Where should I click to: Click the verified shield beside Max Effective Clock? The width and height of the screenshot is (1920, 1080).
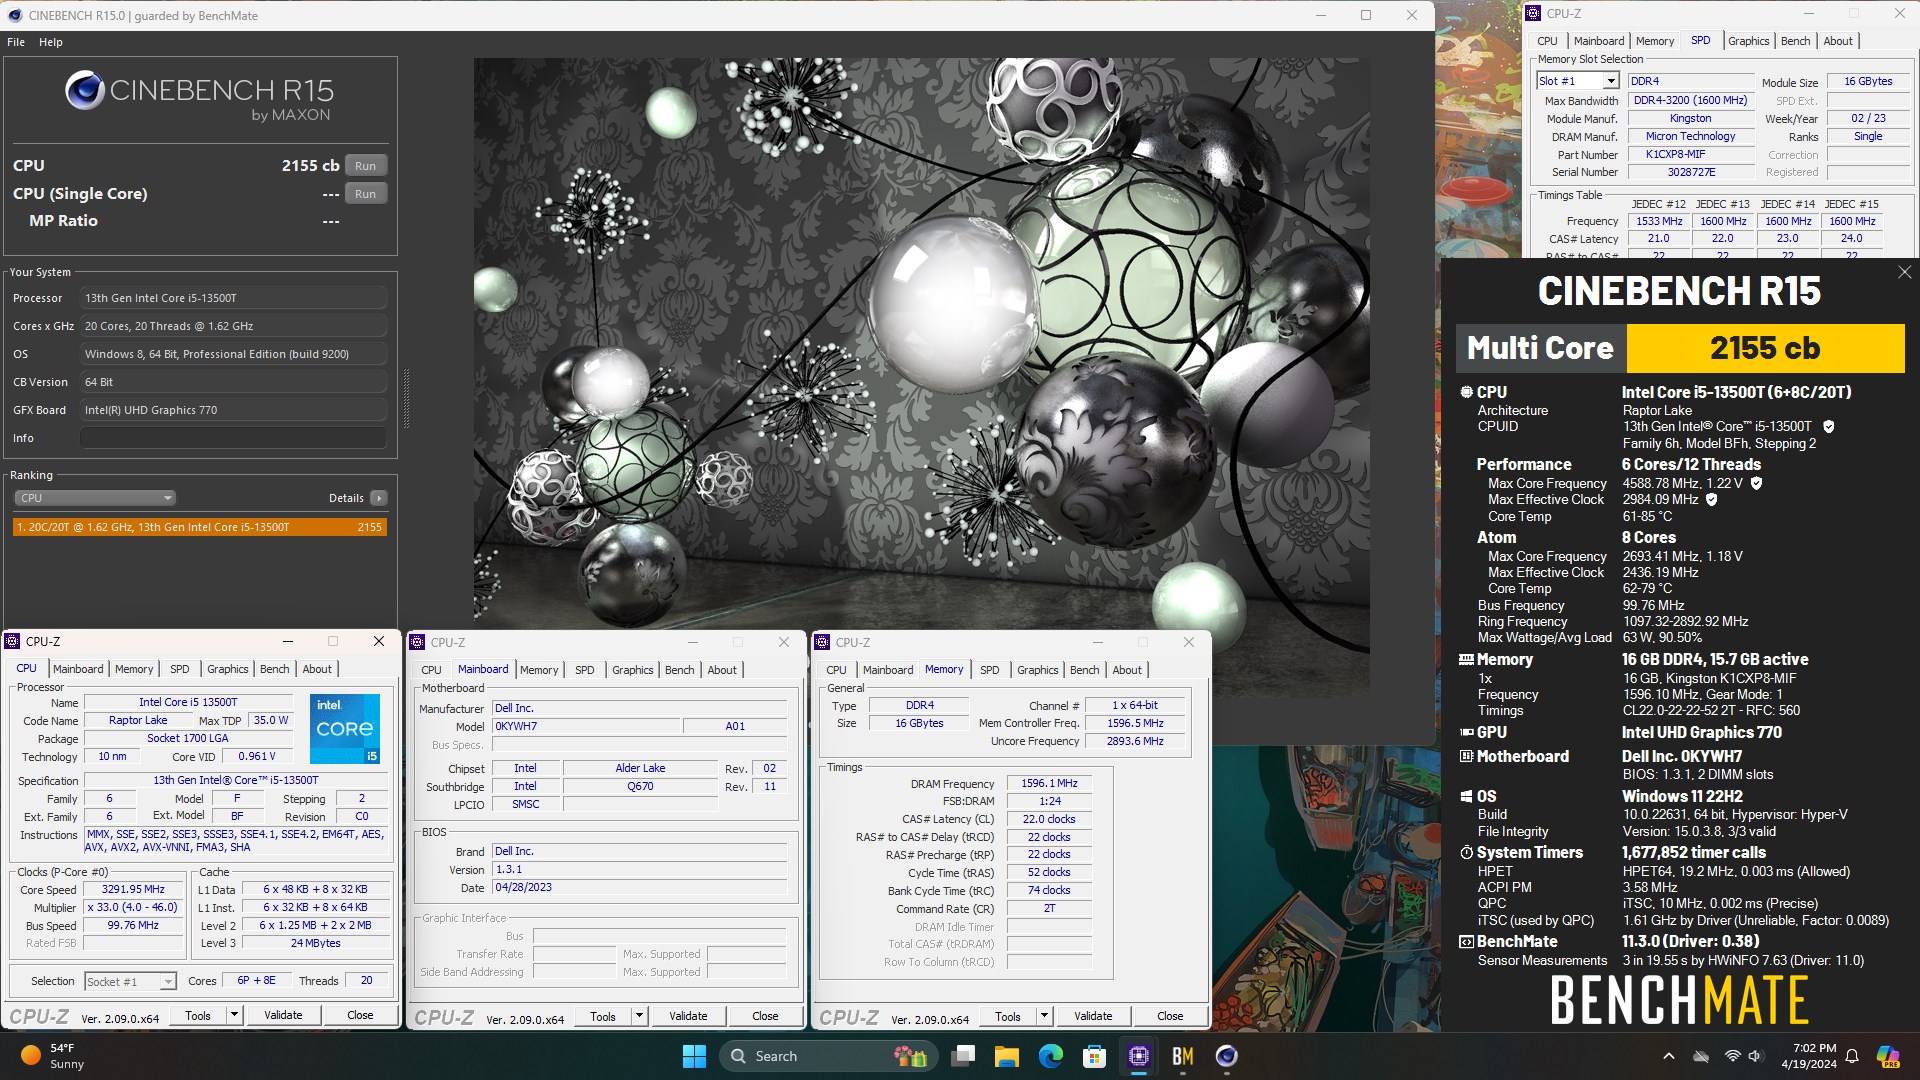click(1711, 499)
